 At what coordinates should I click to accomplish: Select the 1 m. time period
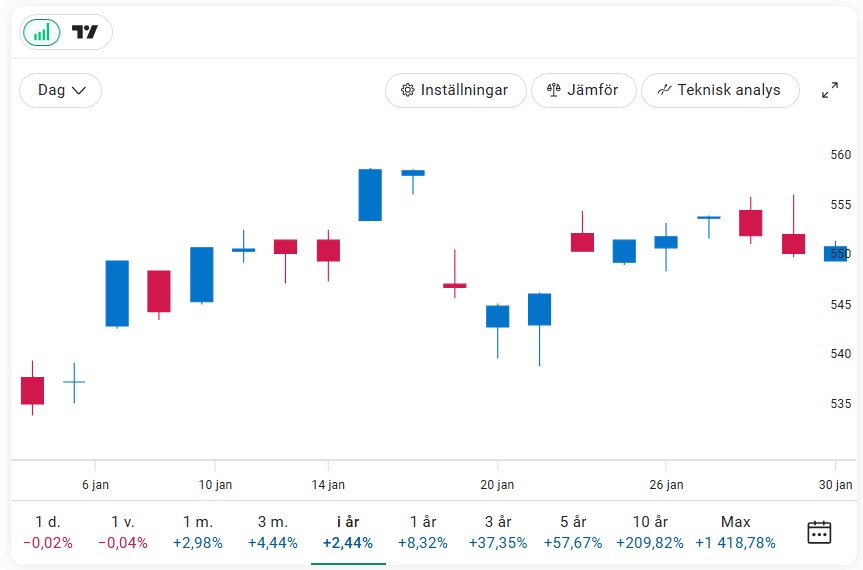(x=198, y=532)
